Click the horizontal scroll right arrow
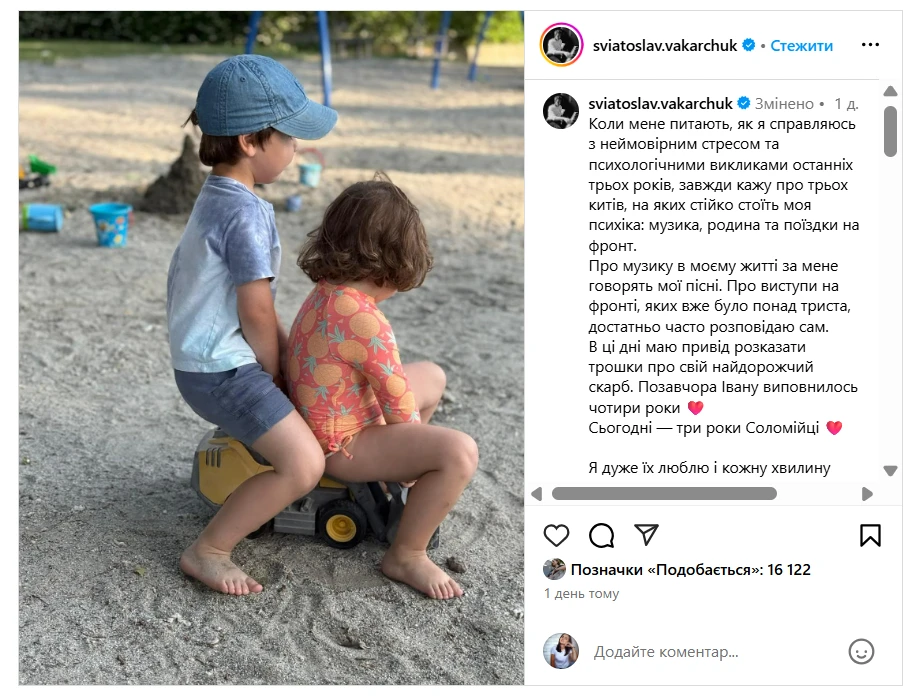The image size is (922, 700). 867,494
